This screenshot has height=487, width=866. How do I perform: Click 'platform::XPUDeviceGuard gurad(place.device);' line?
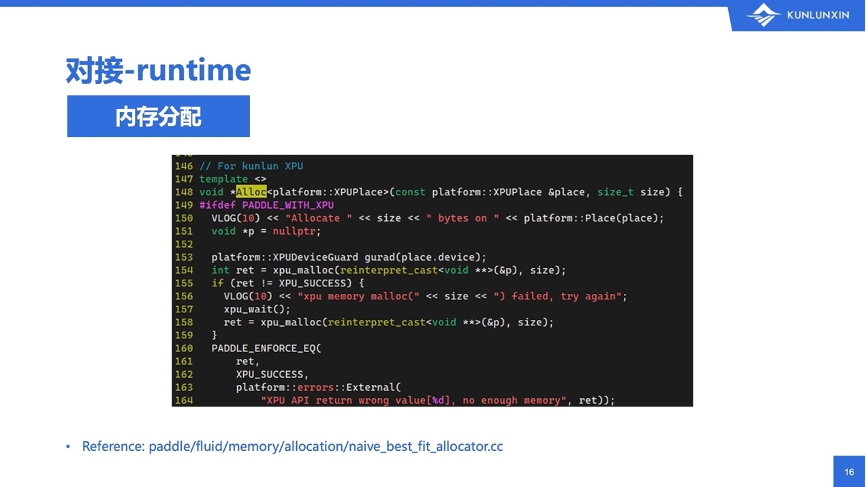coord(348,257)
